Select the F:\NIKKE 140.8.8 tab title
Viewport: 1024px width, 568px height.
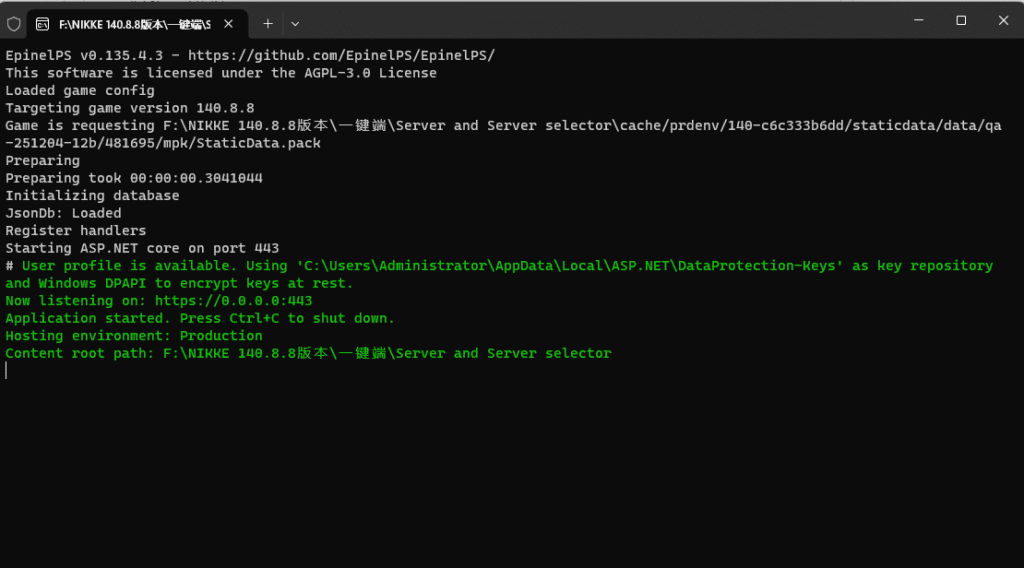pos(133,23)
